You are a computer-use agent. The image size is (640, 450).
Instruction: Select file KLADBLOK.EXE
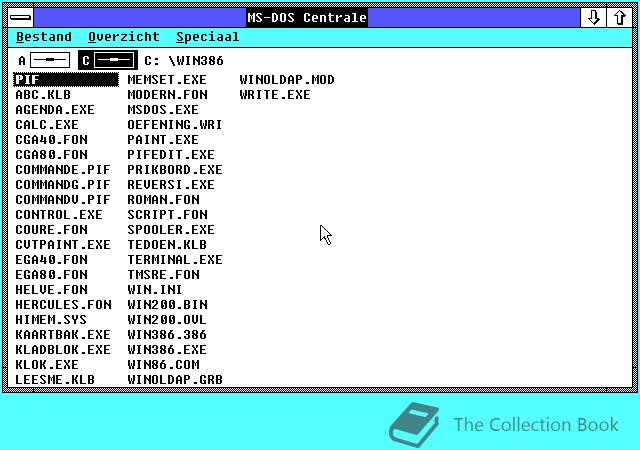click(x=63, y=350)
